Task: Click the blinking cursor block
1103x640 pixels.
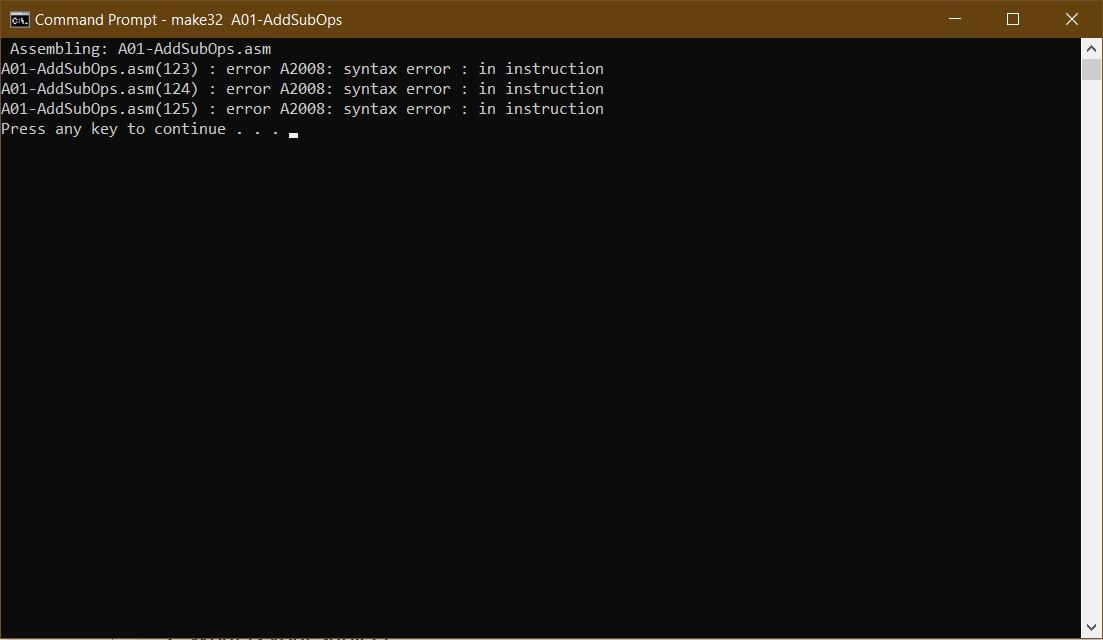Action: point(295,133)
